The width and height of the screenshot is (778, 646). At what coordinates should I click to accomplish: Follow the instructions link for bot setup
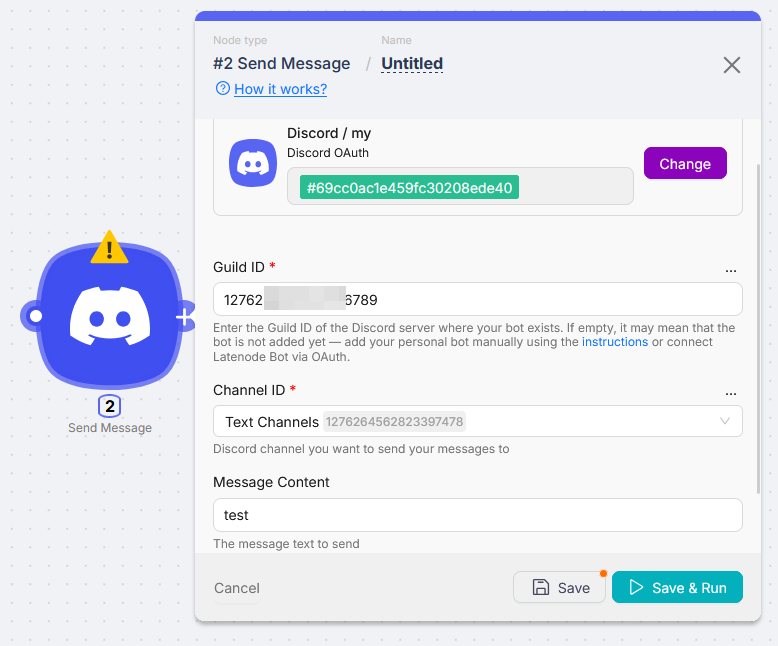point(615,342)
